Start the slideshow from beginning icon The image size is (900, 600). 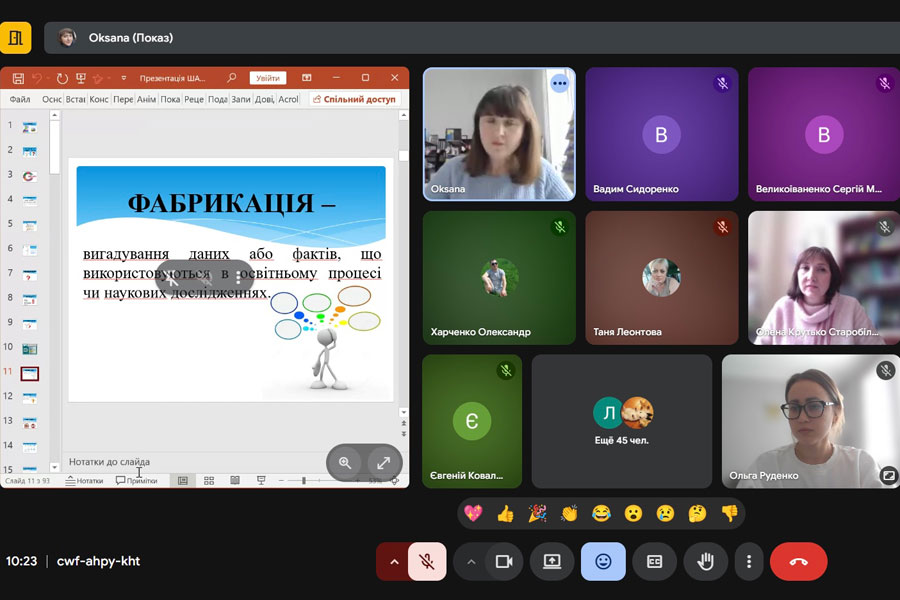coord(81,78)
